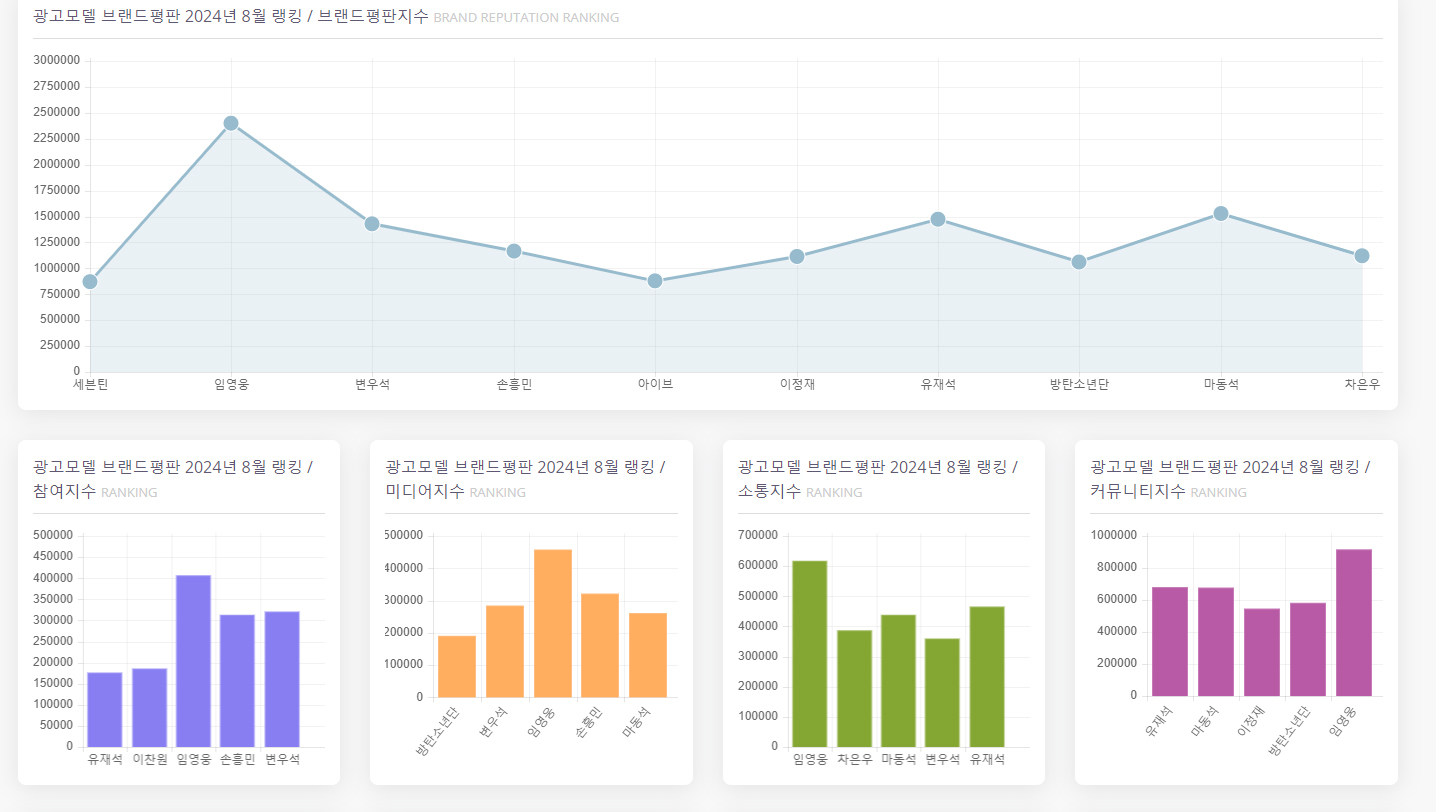
Task: Click the 브랜드평판지수 chart title heading
Action: click(x=326, y=16)
